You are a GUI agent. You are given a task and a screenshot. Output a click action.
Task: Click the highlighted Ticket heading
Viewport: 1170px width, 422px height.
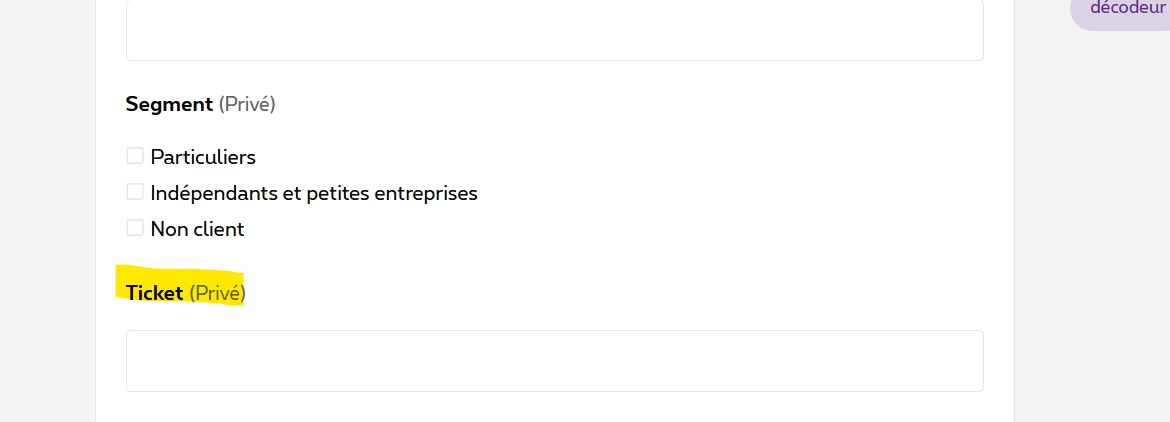pyautogui.click(x=155, y=293)
